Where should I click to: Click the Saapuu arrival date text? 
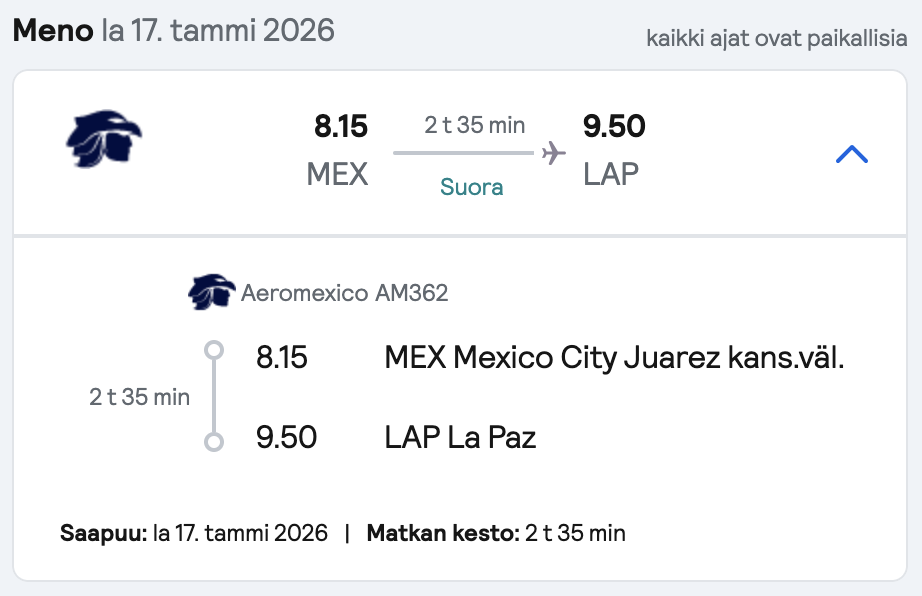[193, 533]
